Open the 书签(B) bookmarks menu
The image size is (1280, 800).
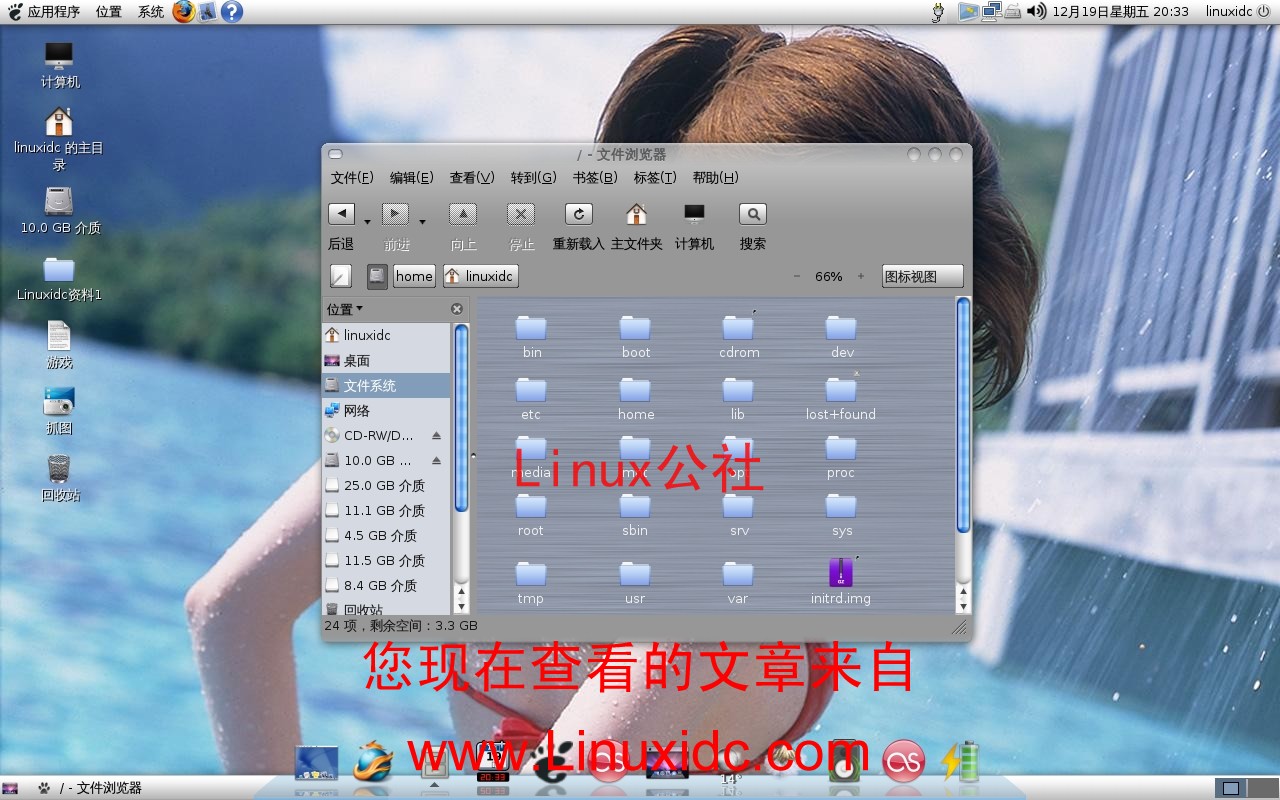[595, 177]
